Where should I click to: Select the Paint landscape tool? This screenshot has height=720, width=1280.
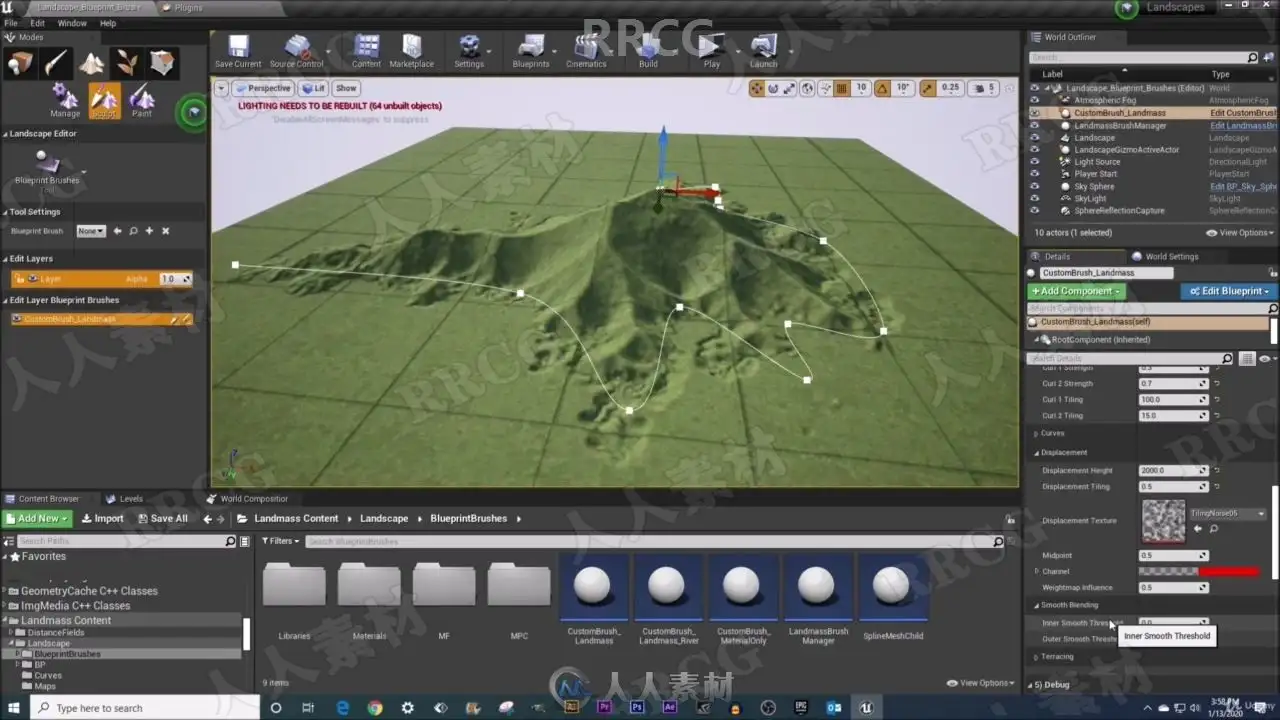142,99
